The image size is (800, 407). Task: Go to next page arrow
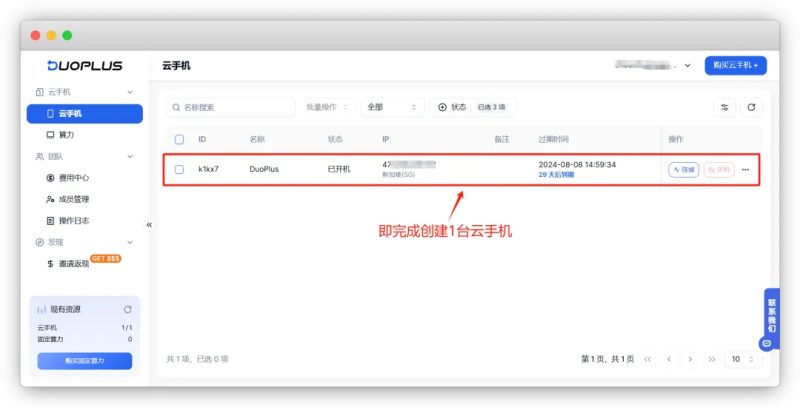(x=690, y=359)
